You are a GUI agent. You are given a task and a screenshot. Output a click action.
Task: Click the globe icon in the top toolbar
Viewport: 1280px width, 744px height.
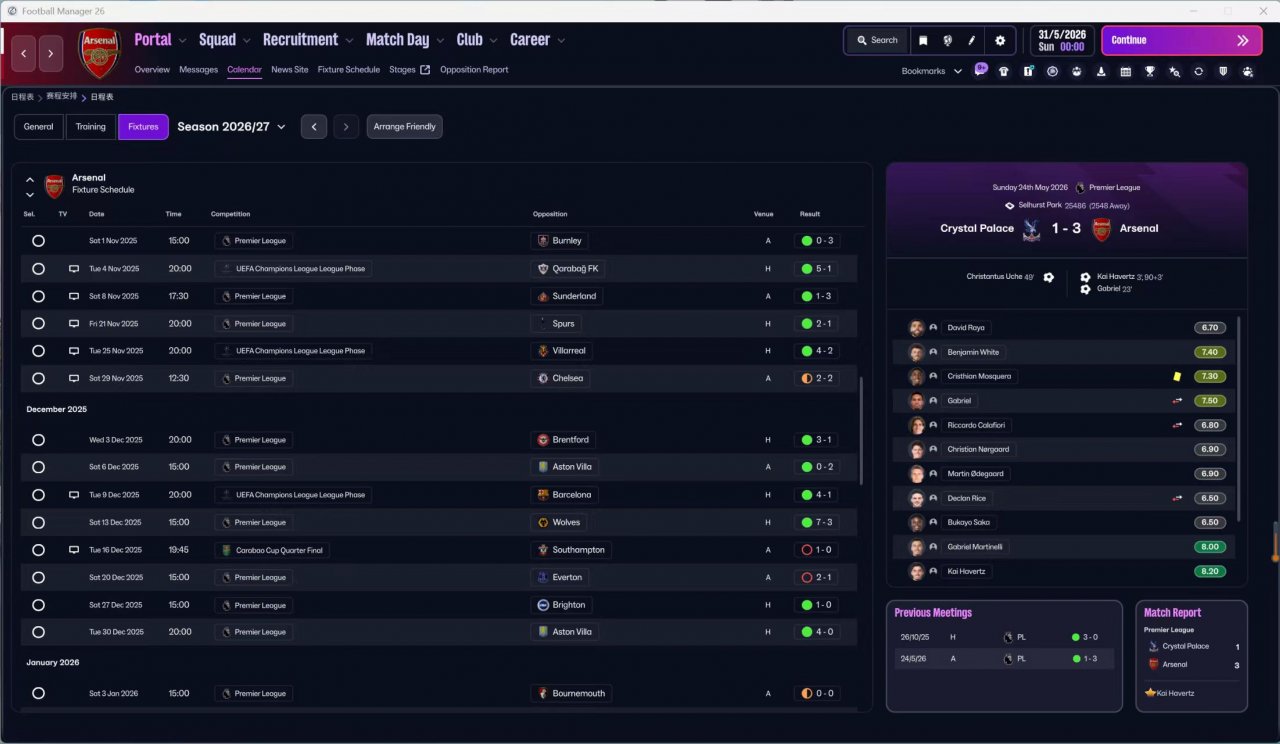pyautogui.click(x=947, y=41)
